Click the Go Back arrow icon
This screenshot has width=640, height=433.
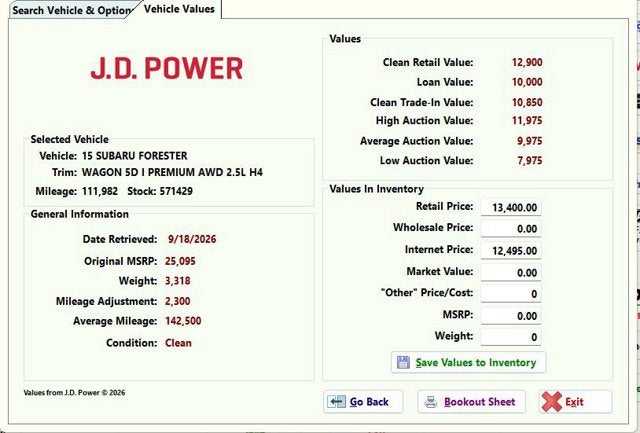(337, 402)
